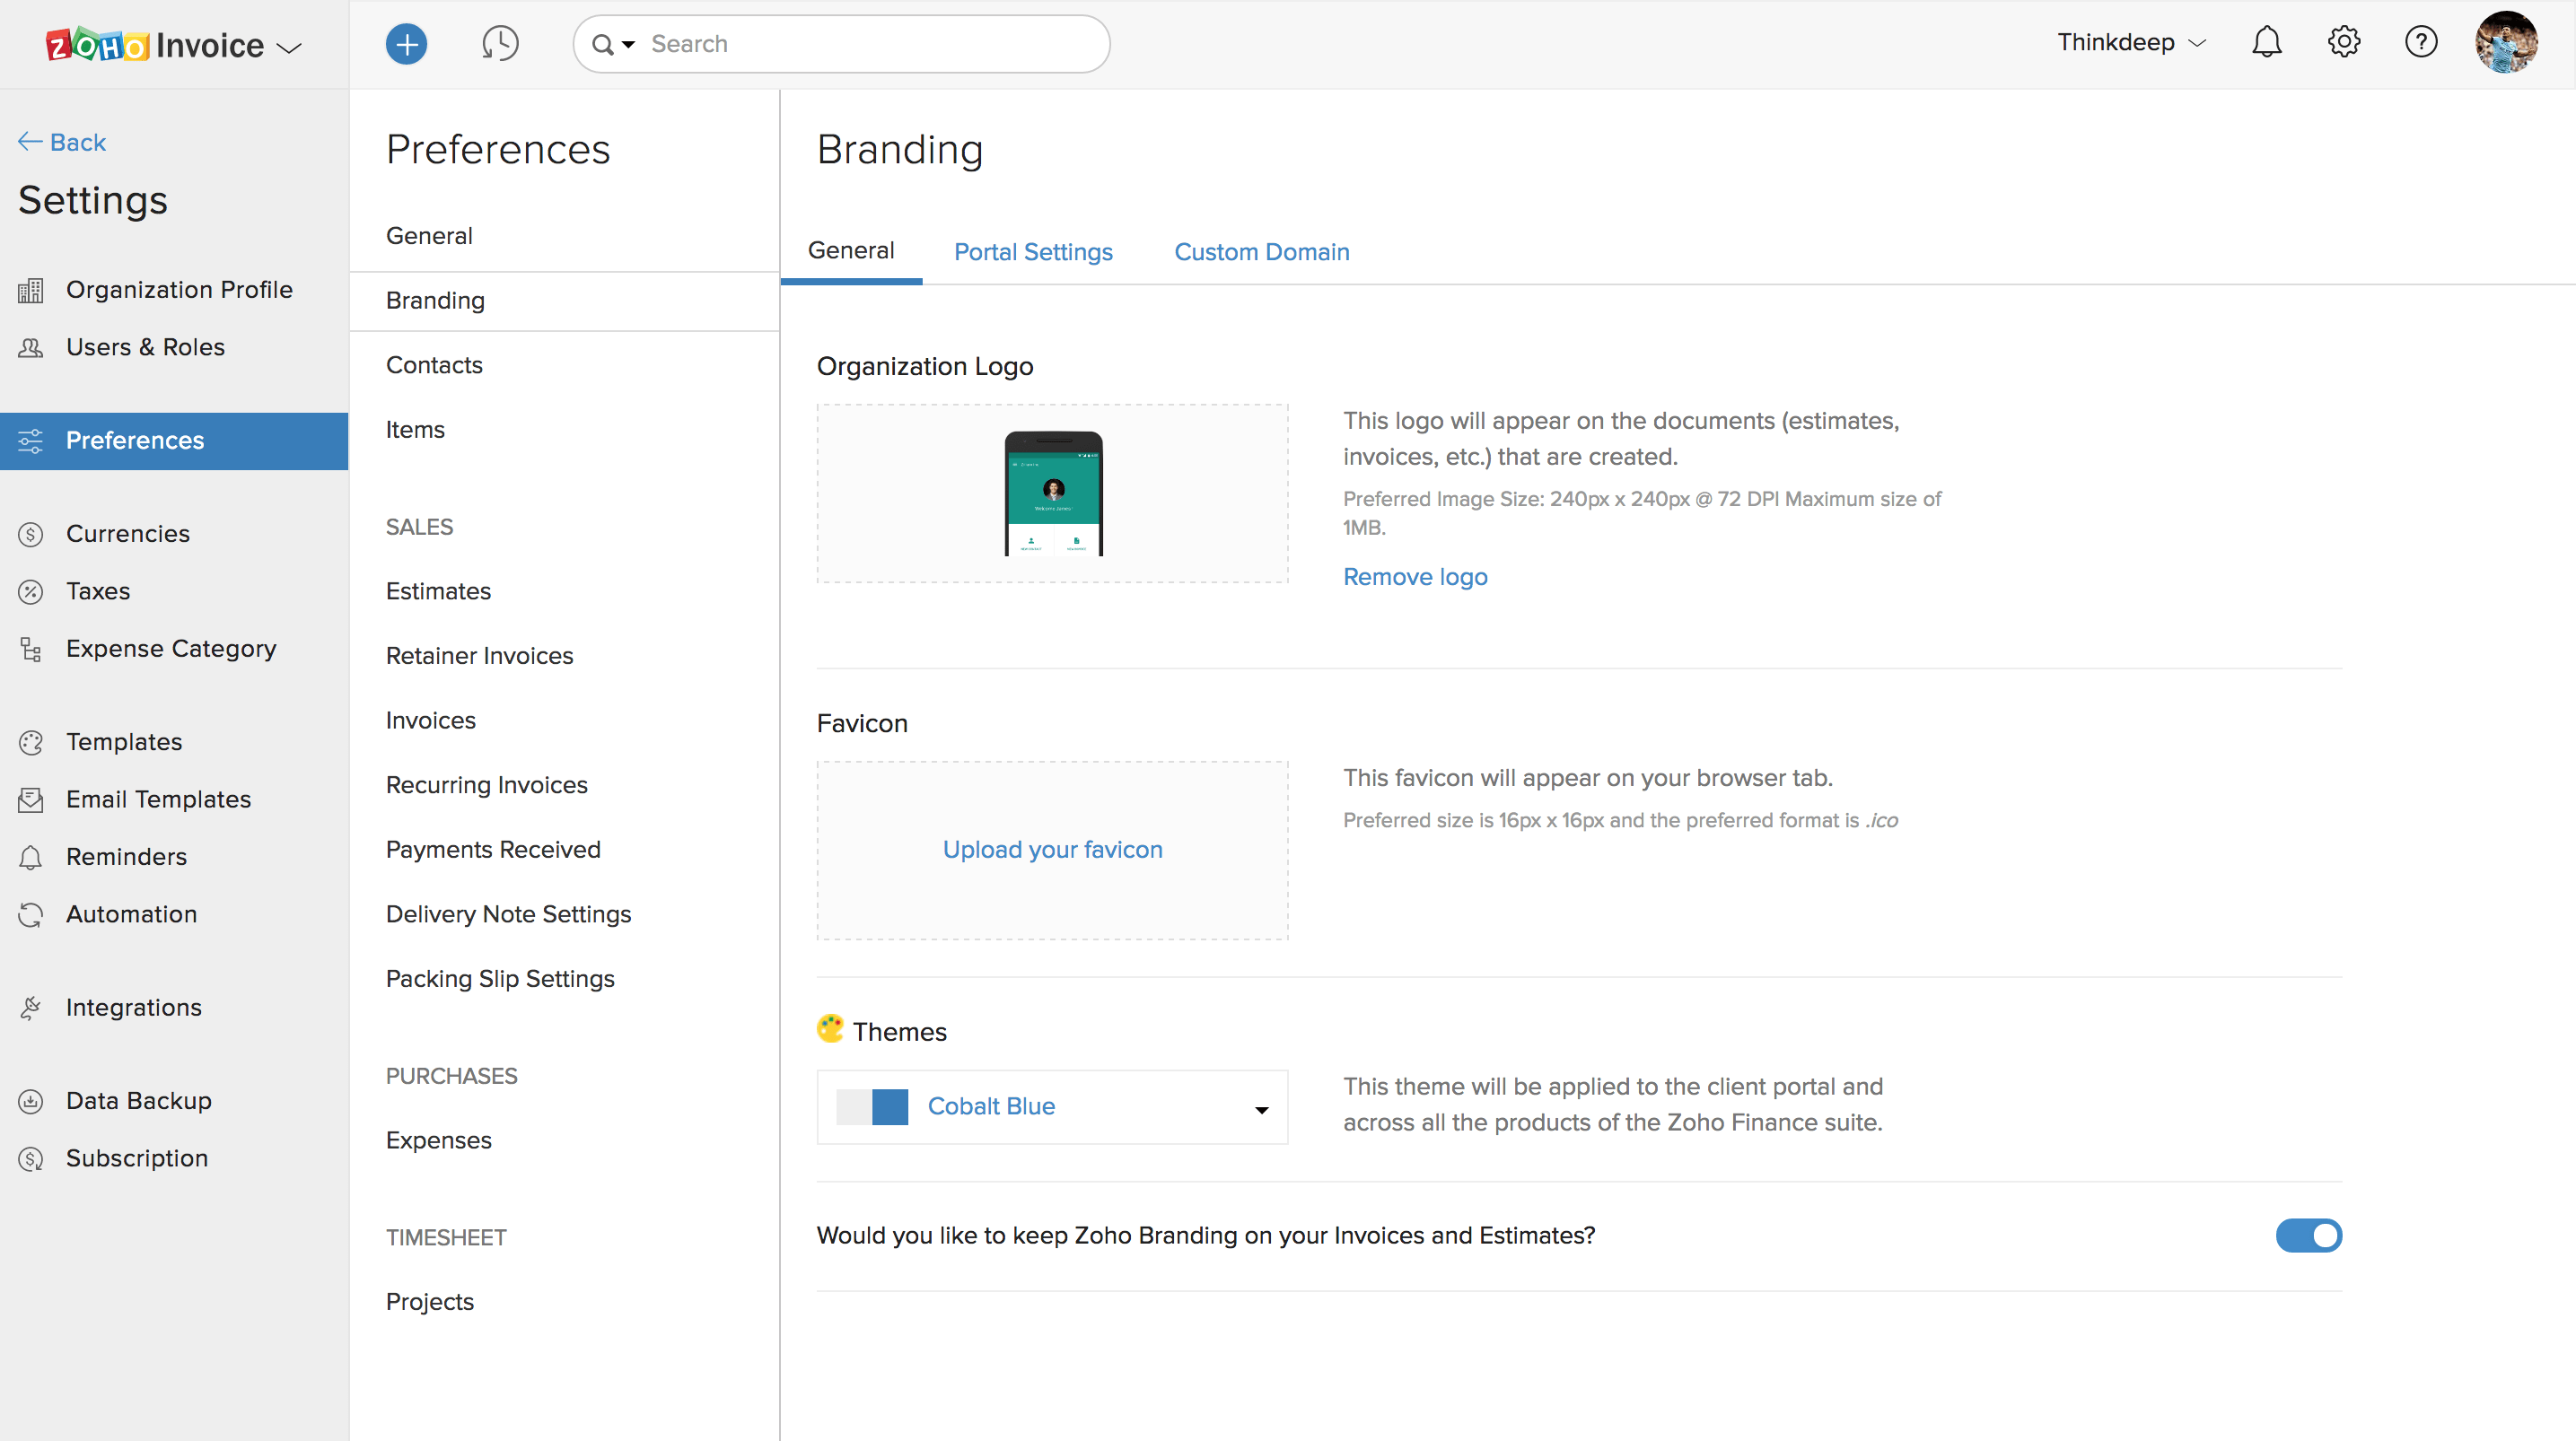2576x1441 pixels.
Task: Open the recent history clock icon
Action: [500, 44]
